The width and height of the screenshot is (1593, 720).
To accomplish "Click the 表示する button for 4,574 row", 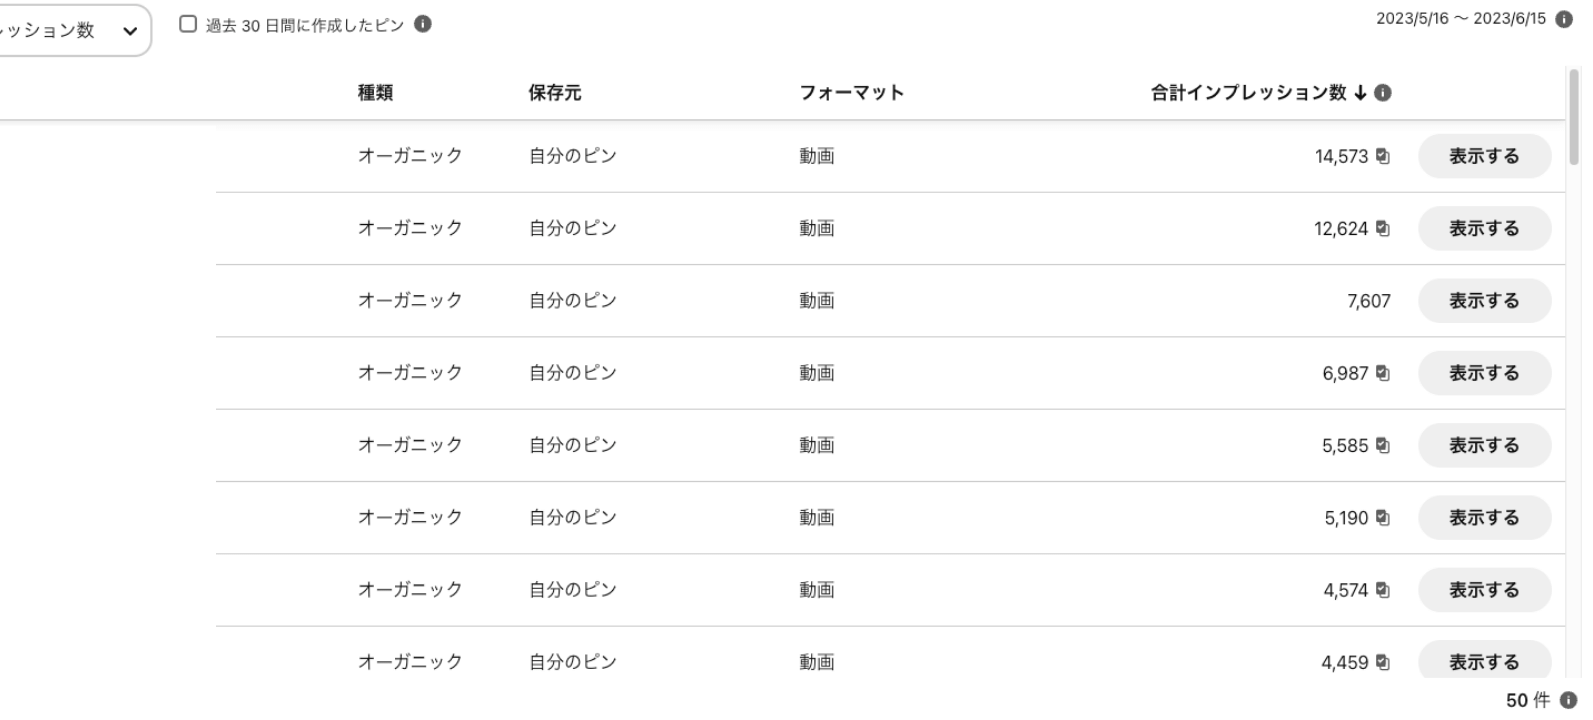I will point(1484,590).
